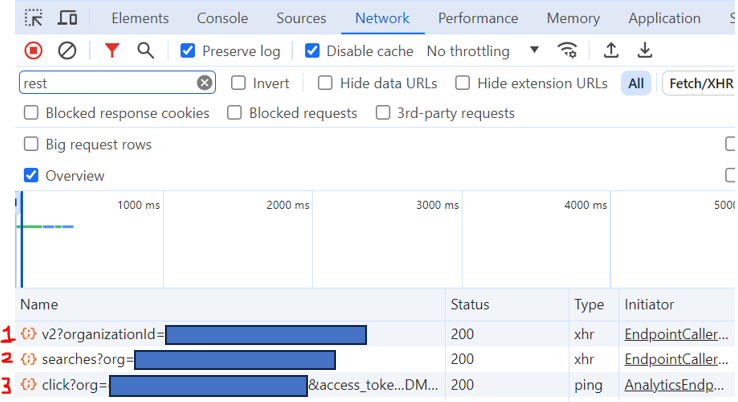Enable the Invert filter checkbox

pos(238,83)
